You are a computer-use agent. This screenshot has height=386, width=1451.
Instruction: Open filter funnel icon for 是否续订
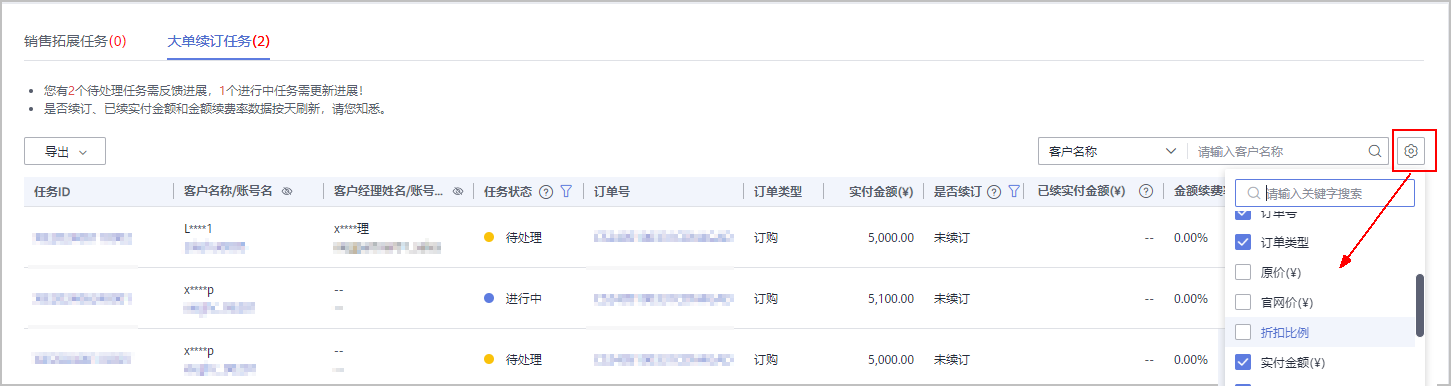1014,191
